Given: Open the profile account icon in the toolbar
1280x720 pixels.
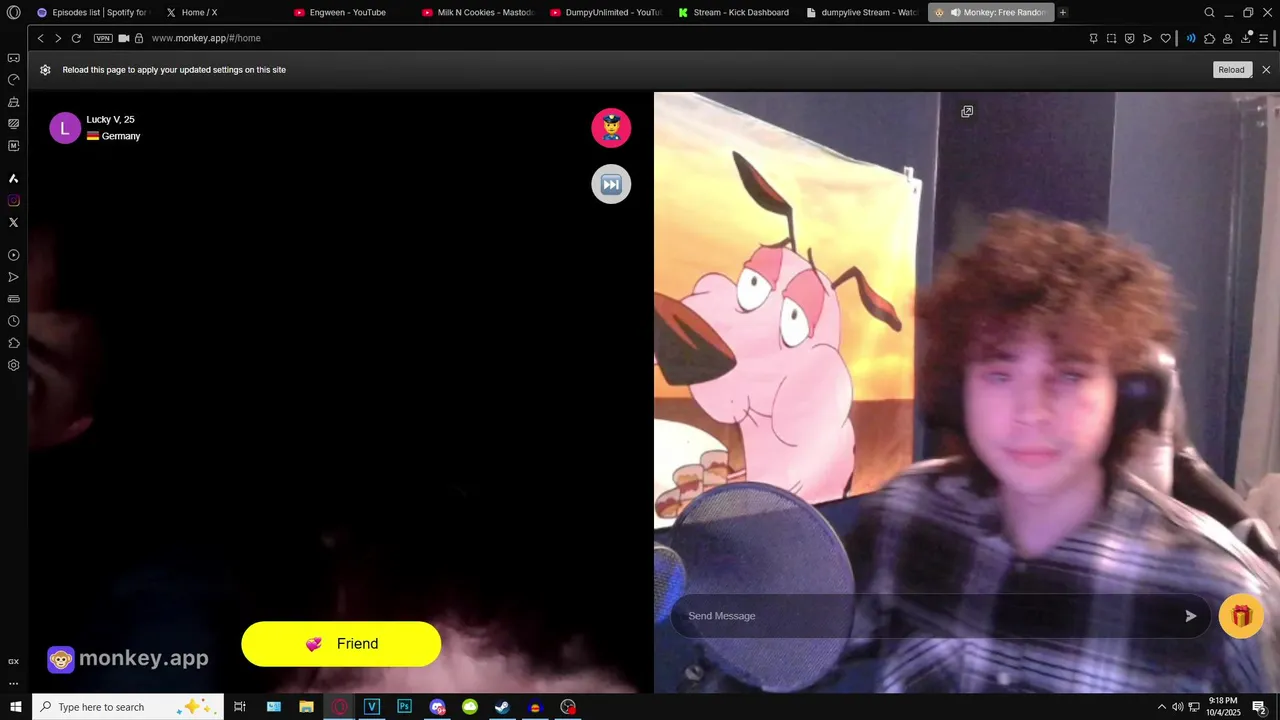Looking at the screenshot, I should [x=1227, y=38].
